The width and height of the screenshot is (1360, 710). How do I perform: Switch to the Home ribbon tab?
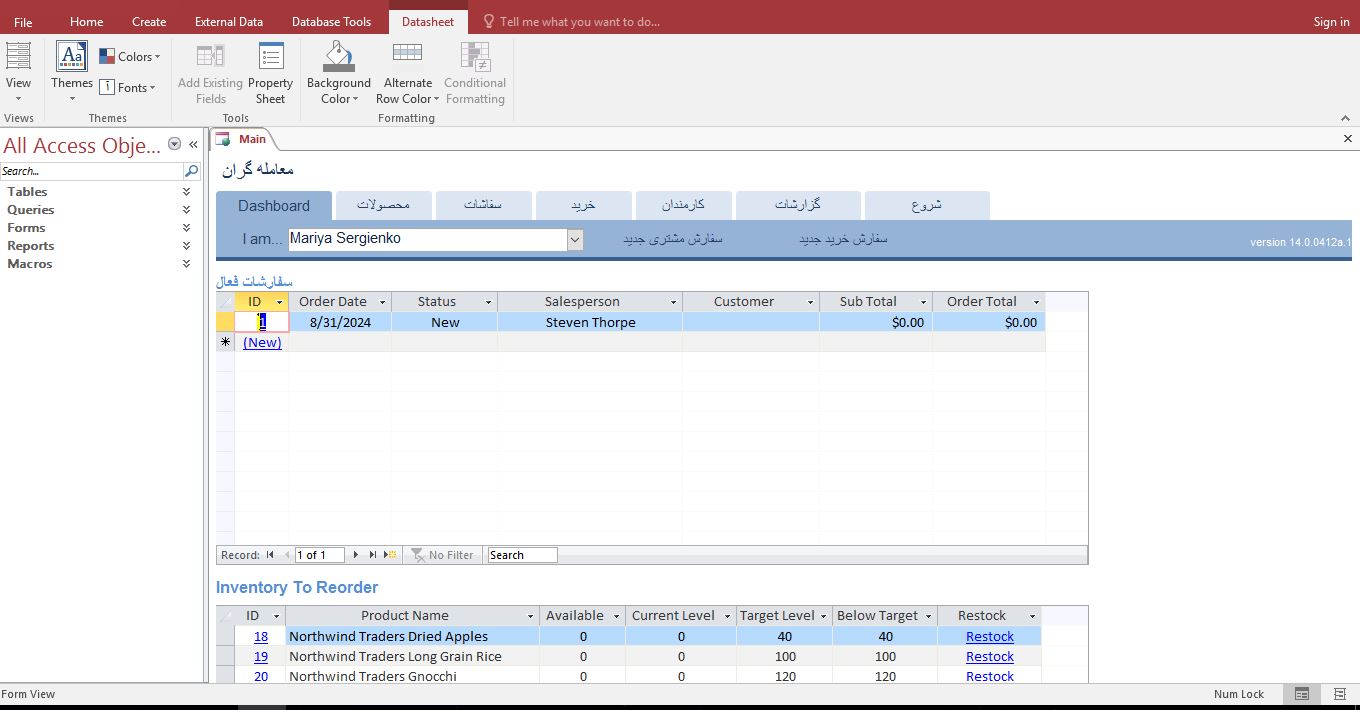click(86, 21)
